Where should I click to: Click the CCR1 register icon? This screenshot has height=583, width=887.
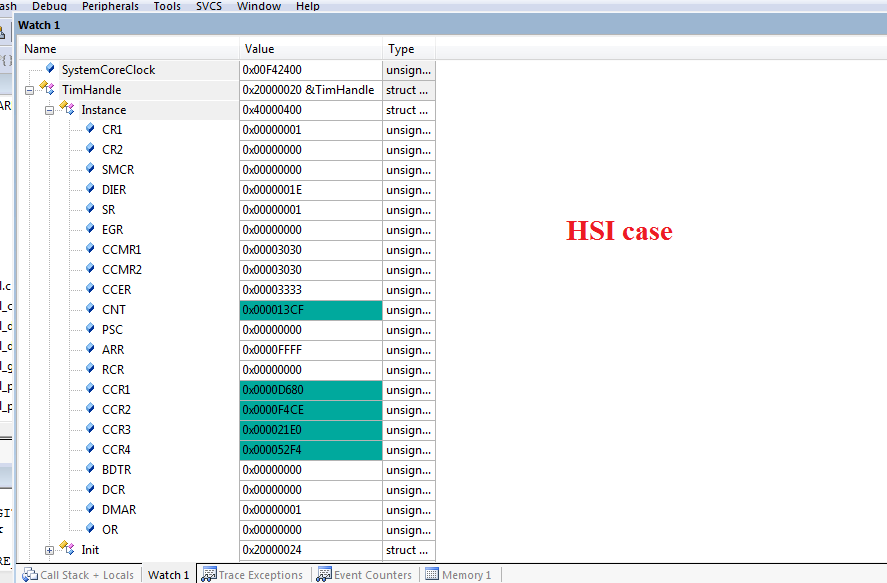click(91, 388)
